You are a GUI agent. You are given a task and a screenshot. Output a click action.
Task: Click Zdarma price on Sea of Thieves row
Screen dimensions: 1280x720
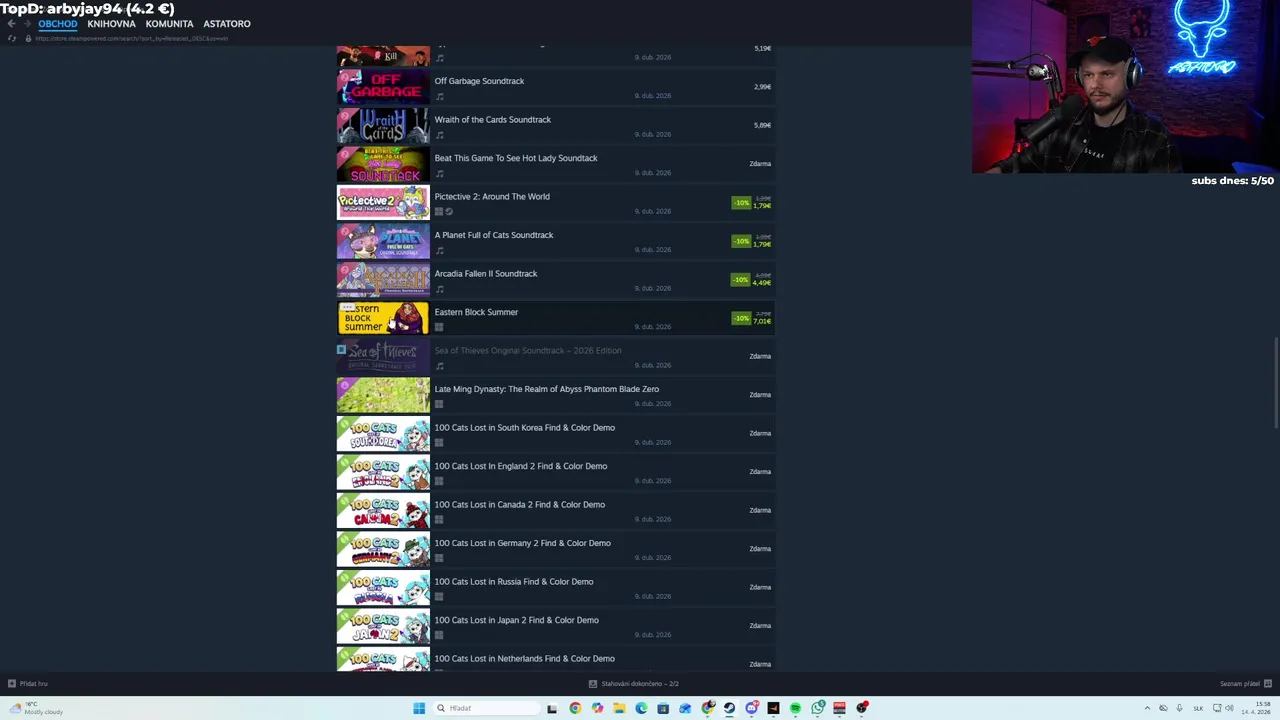pyautogui.click(x=760, y=356)
